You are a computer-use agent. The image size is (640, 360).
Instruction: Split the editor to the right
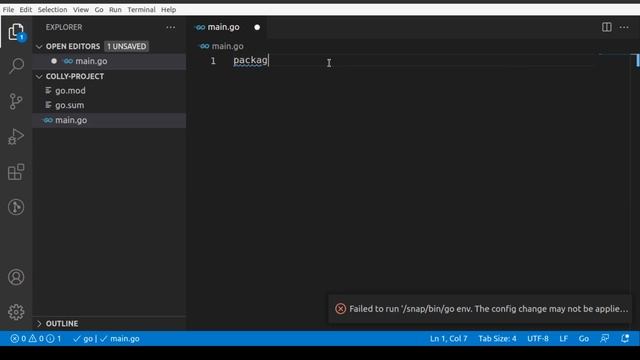[607, 27]
